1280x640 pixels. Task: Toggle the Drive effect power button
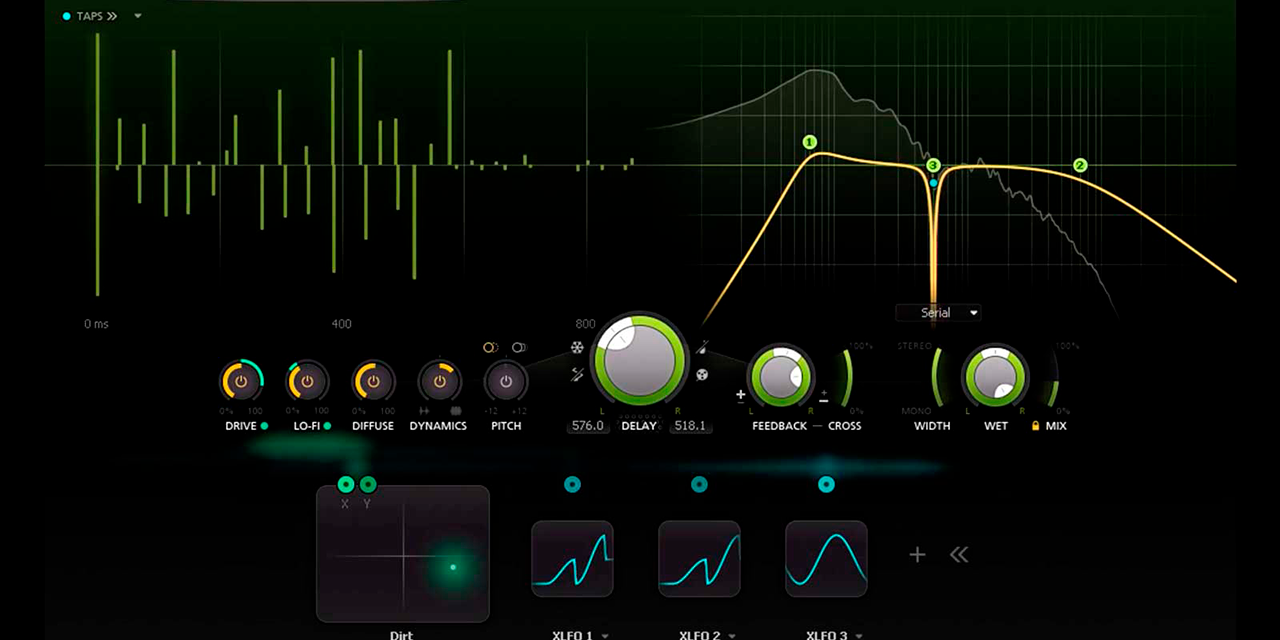241,381
